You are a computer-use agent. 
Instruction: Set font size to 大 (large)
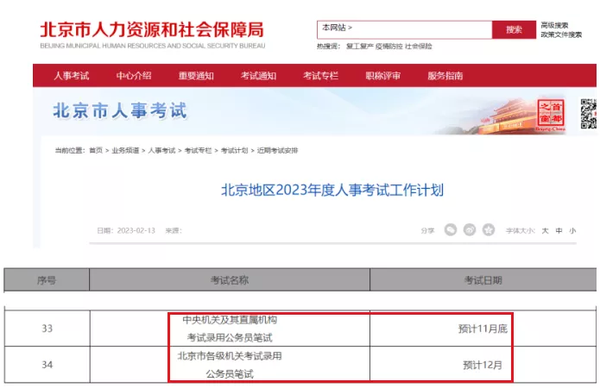tap(545, 231)
